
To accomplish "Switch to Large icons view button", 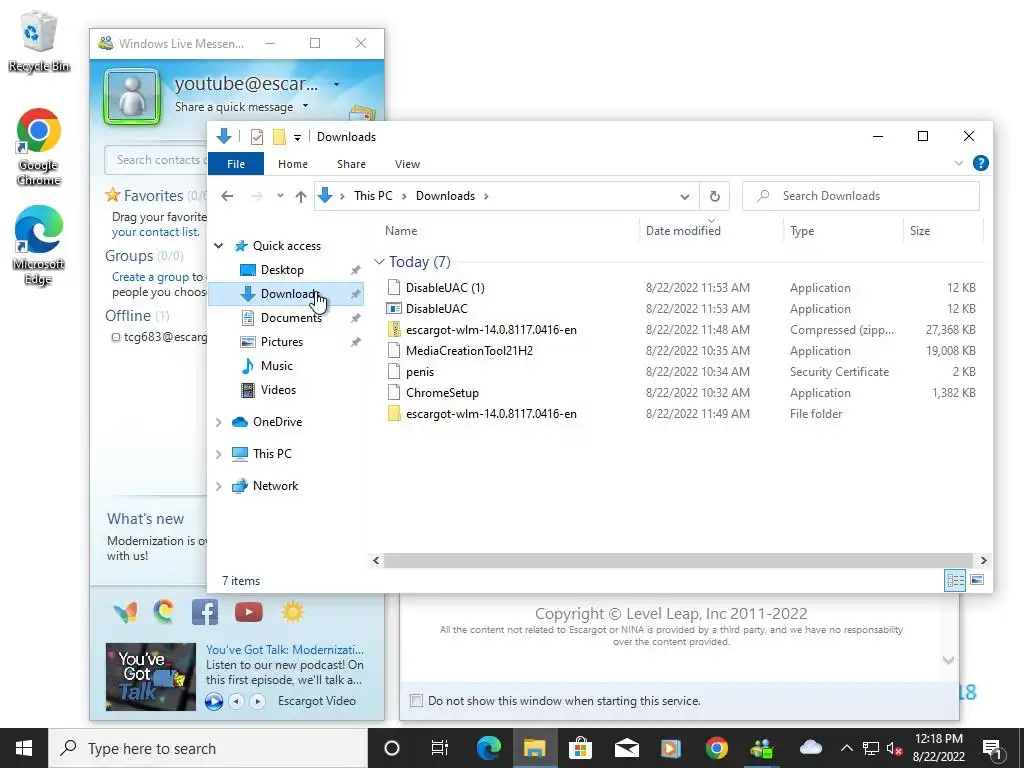I will (x=977, y=580).
